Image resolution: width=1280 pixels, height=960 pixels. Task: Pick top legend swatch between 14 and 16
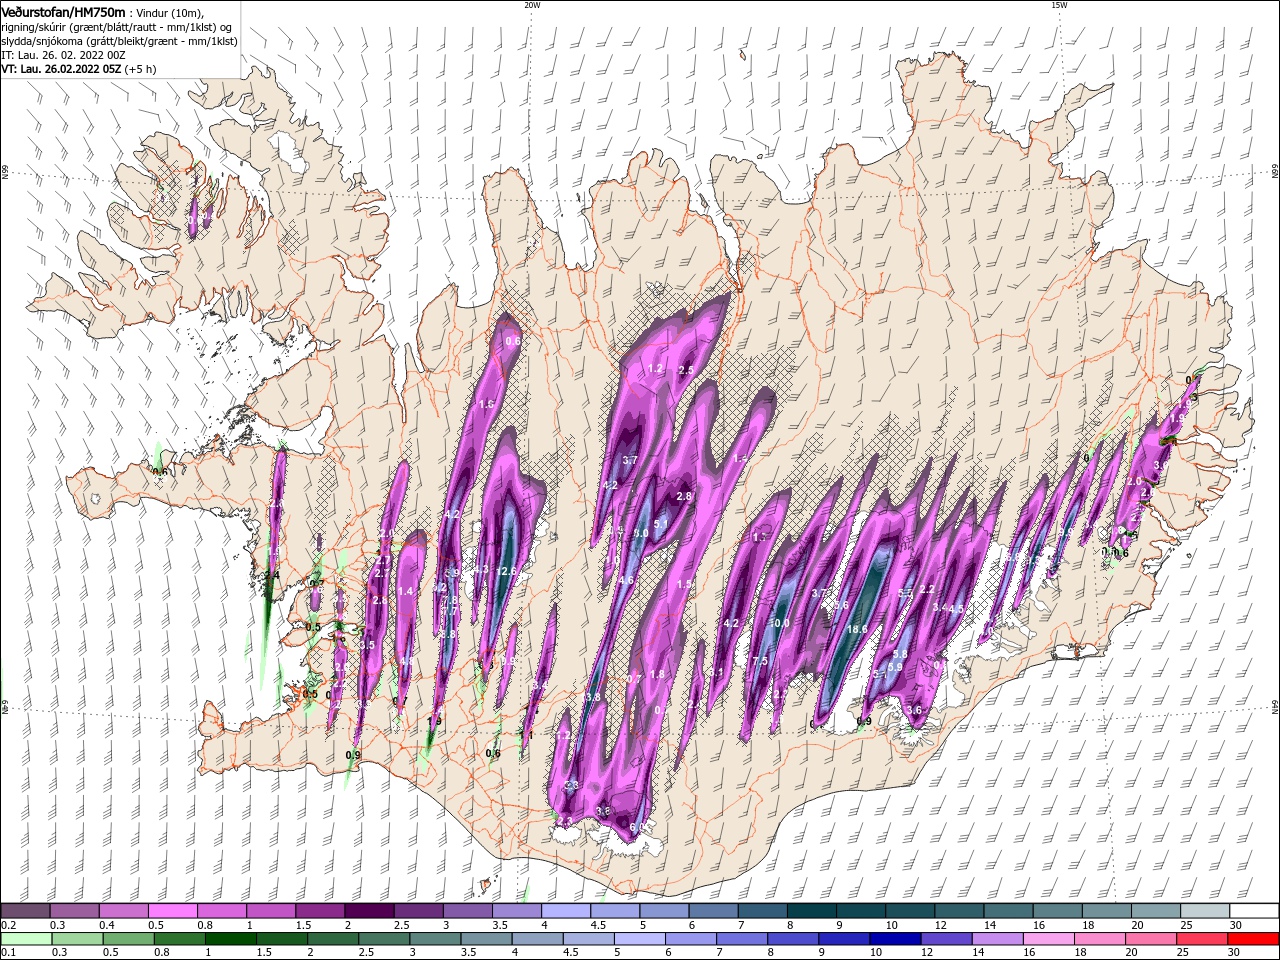[1008, 911]
